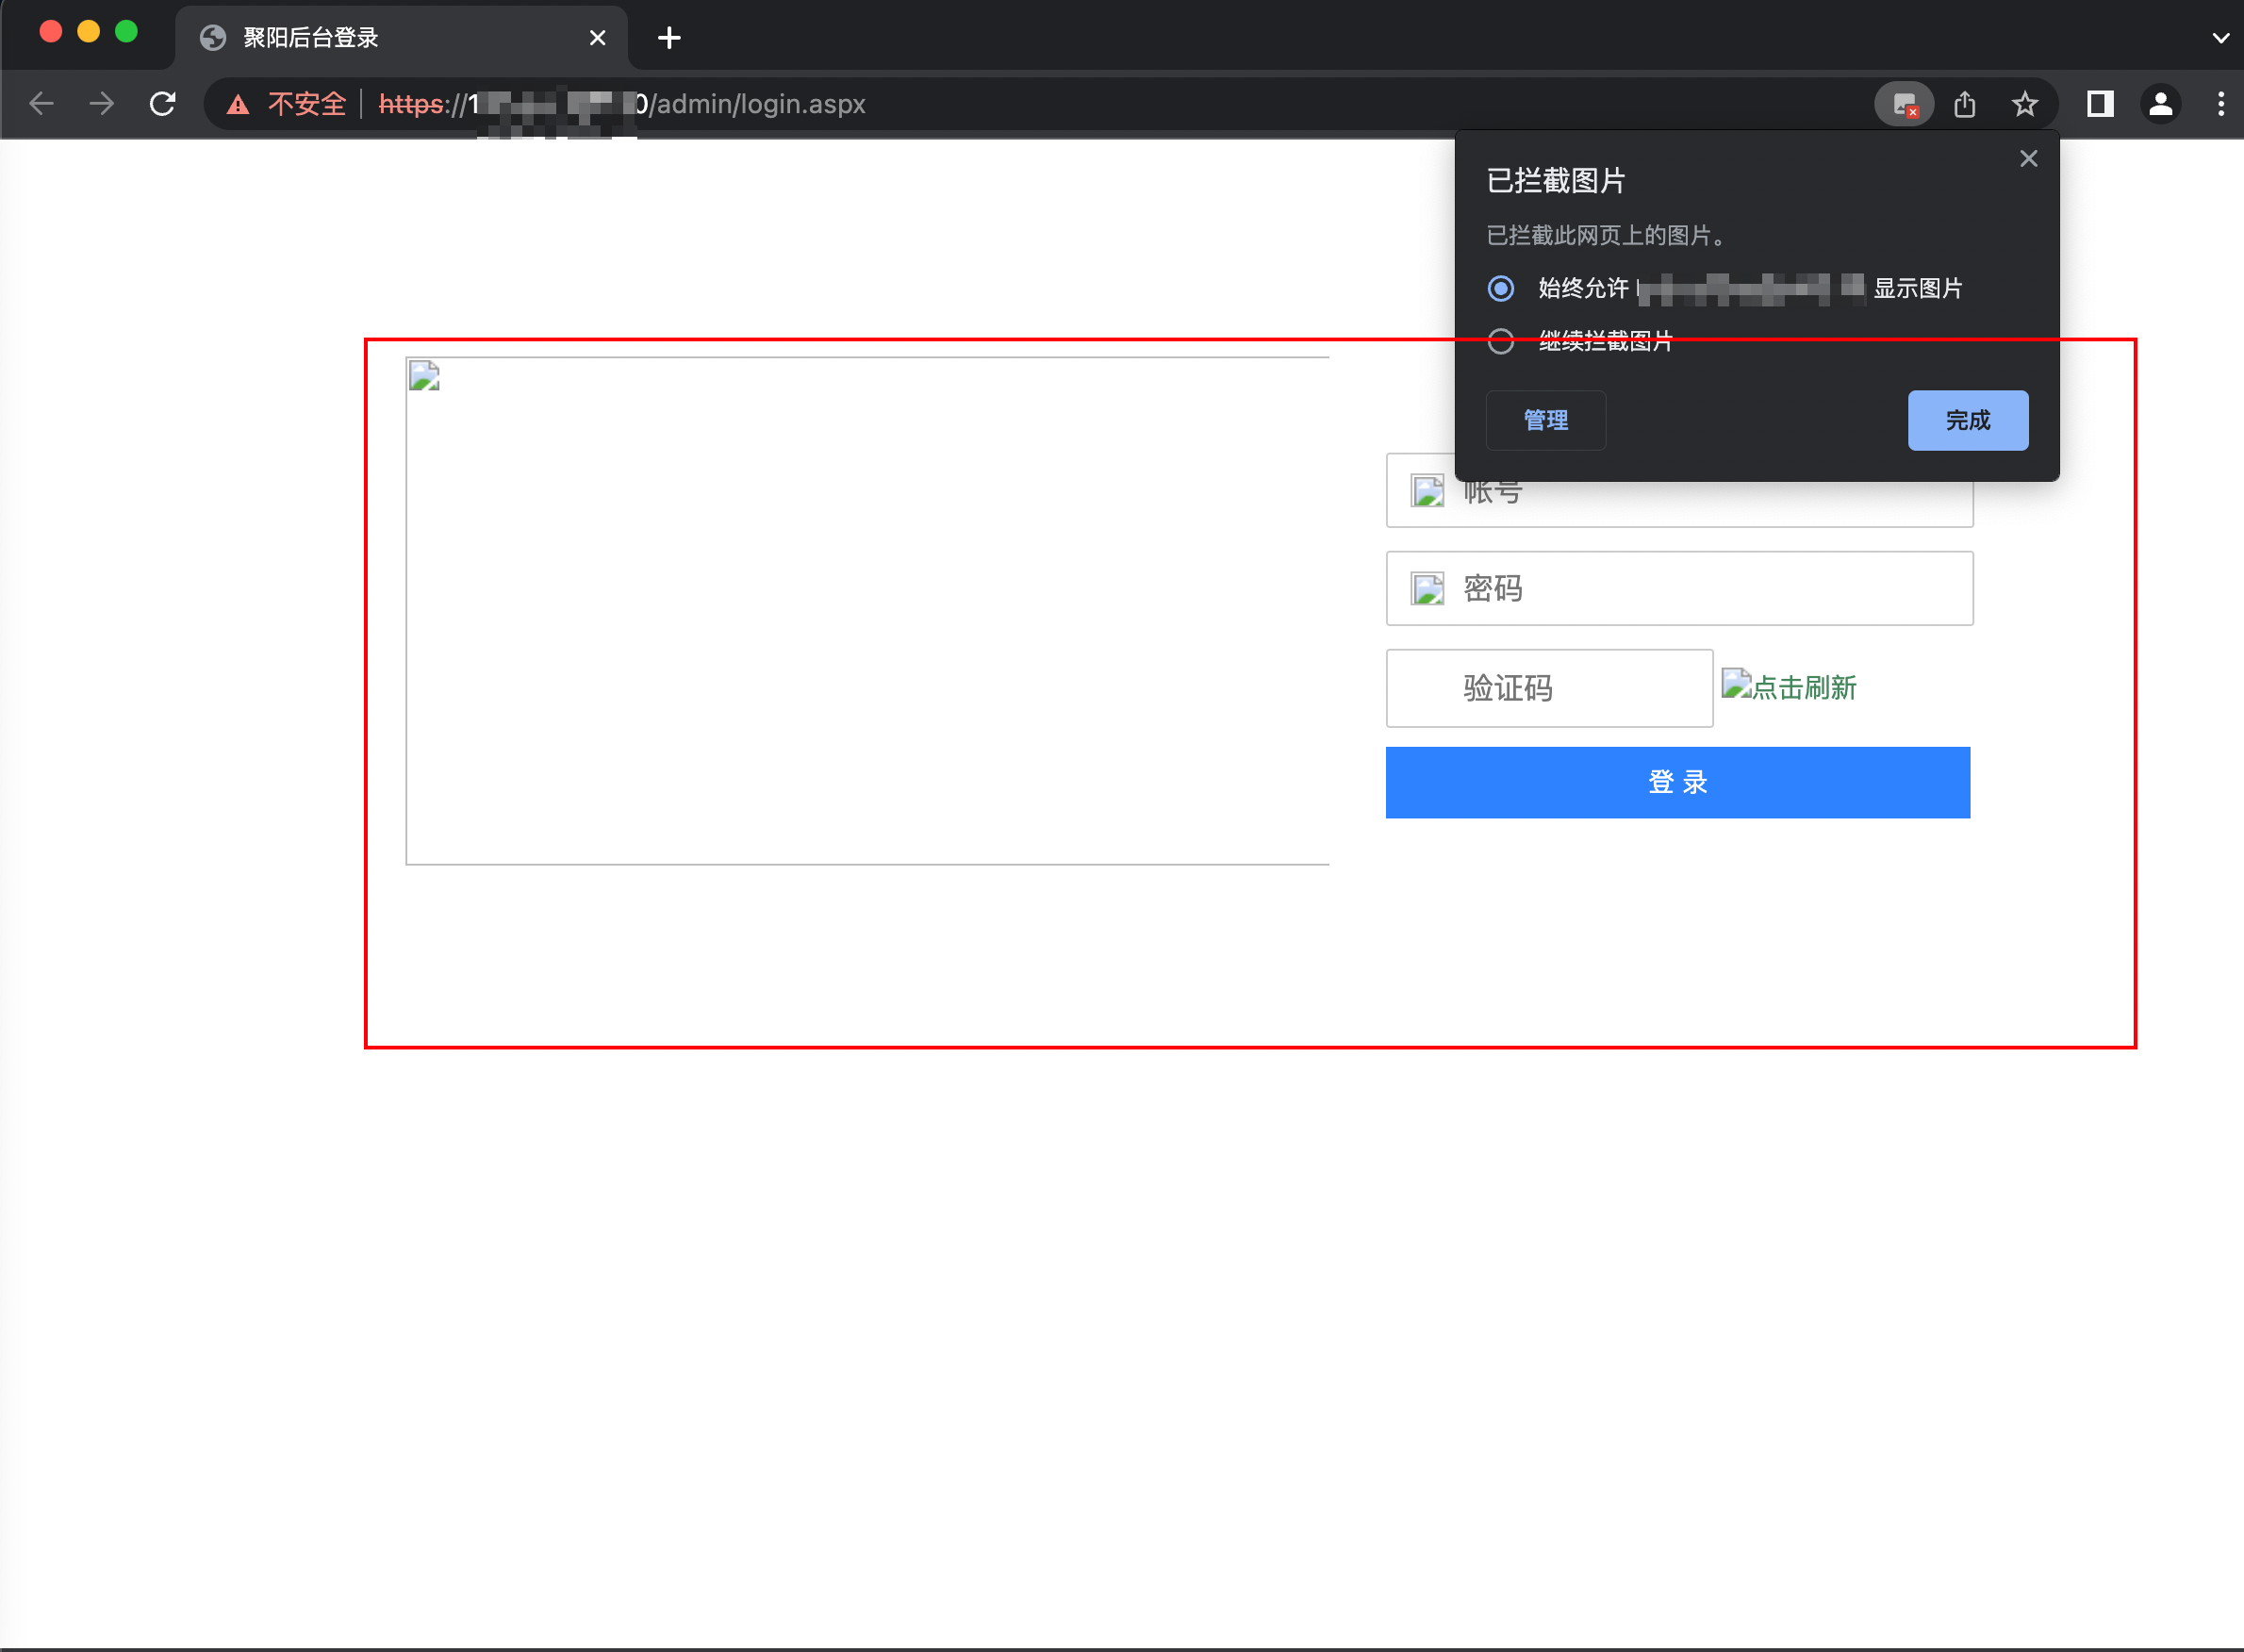This screenshot has height=1652, width=2244.
Task: Click the 点击刷新 captcha refresh link
Action: (x=1790, y=687)
